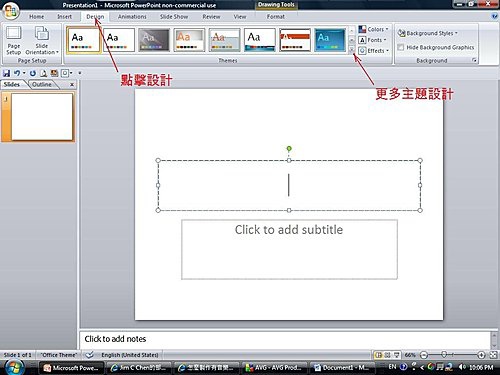500x375 pixels.
Task: Open dropdown arrow next to shapes icon
Action: 71,73
